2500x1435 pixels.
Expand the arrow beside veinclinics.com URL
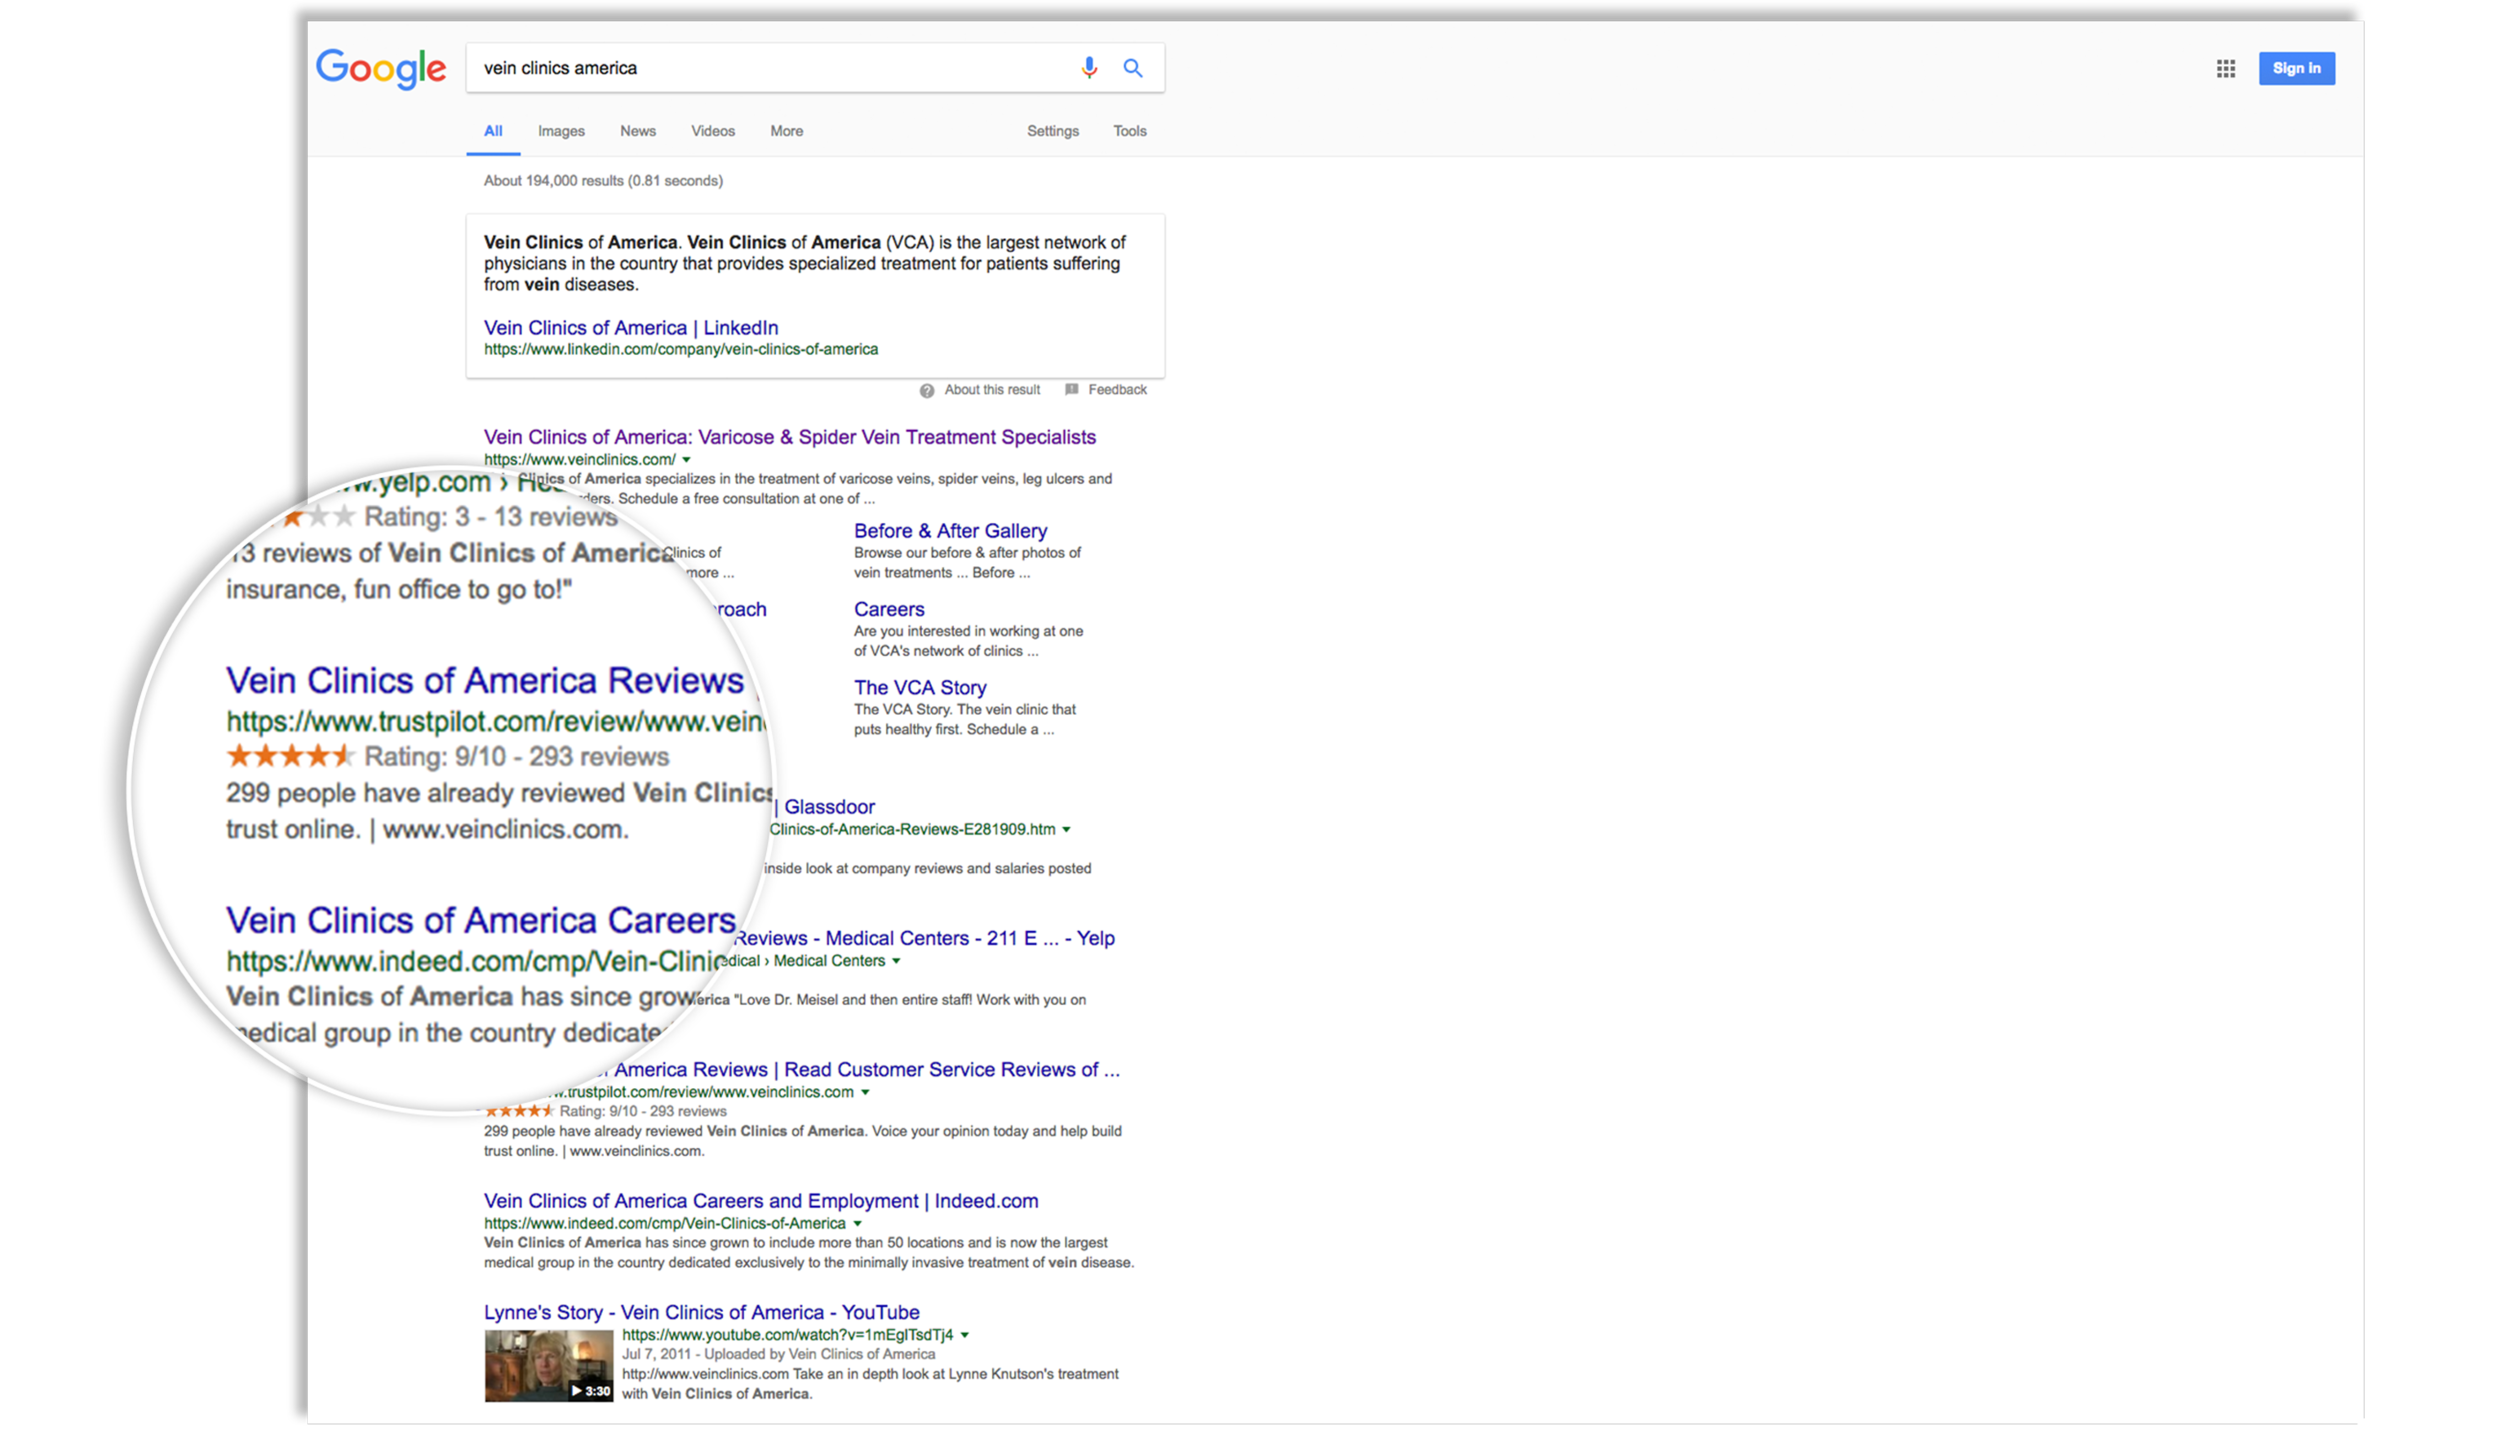pyautogui.click(x=686, y=460)
